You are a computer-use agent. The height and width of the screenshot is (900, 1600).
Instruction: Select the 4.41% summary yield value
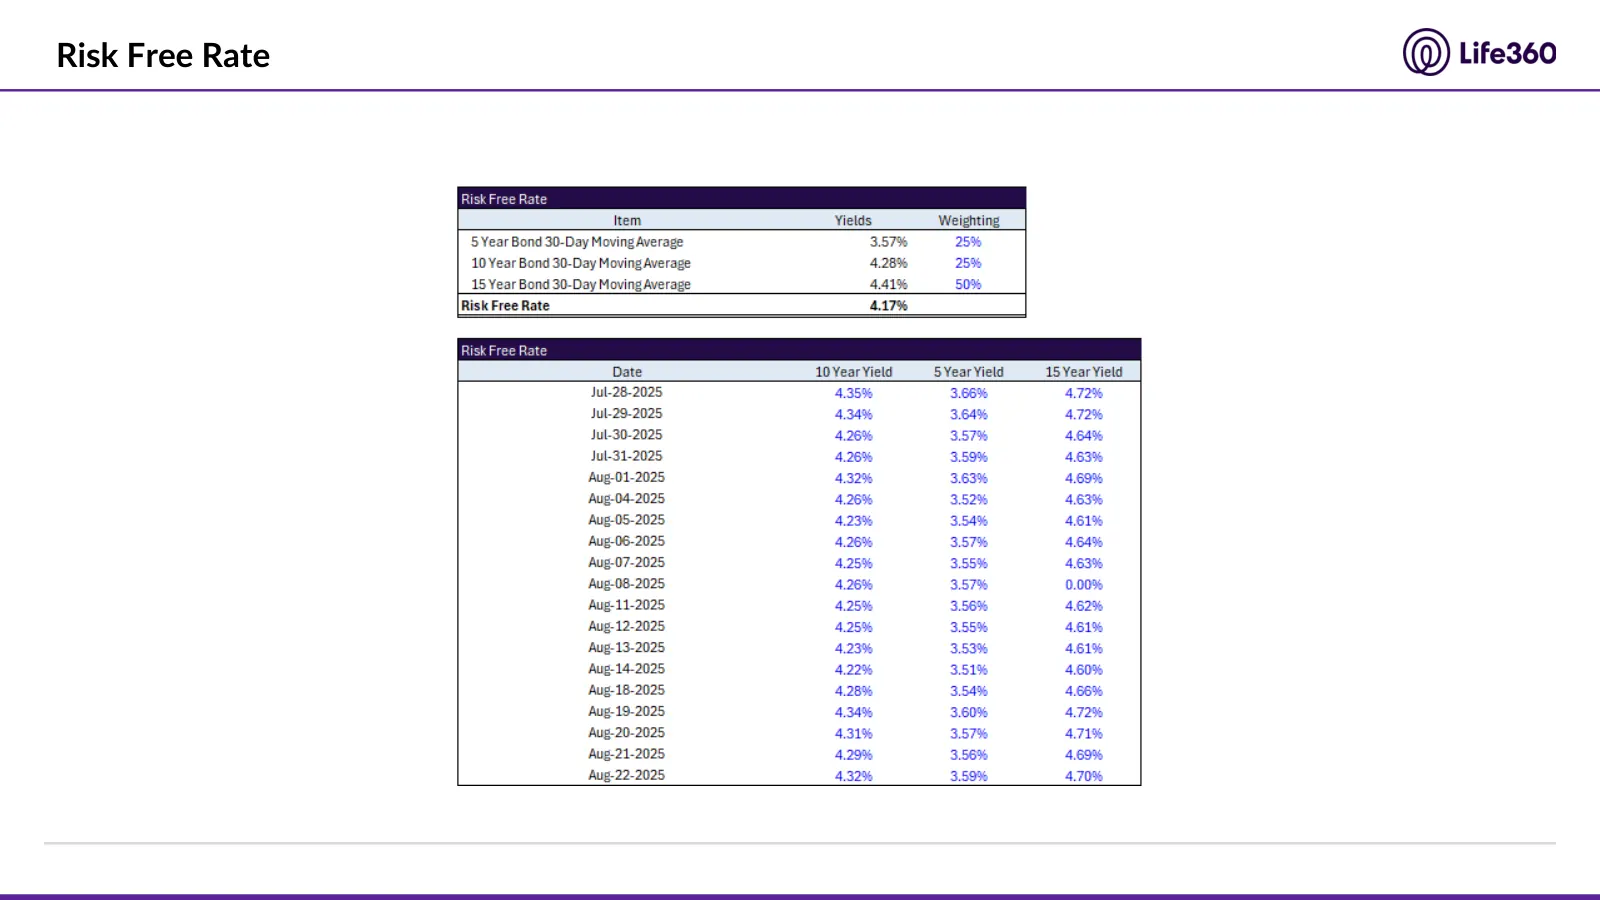(x=888, y=285)
